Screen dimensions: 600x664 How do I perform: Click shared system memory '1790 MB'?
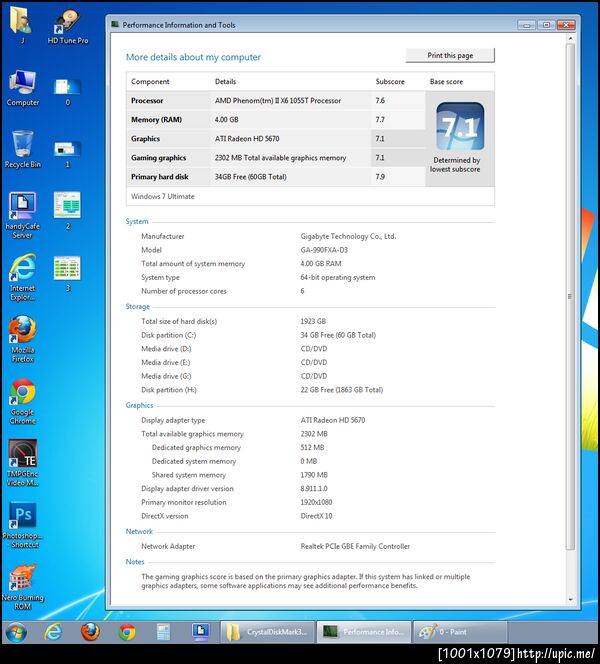tap(314, 475)
